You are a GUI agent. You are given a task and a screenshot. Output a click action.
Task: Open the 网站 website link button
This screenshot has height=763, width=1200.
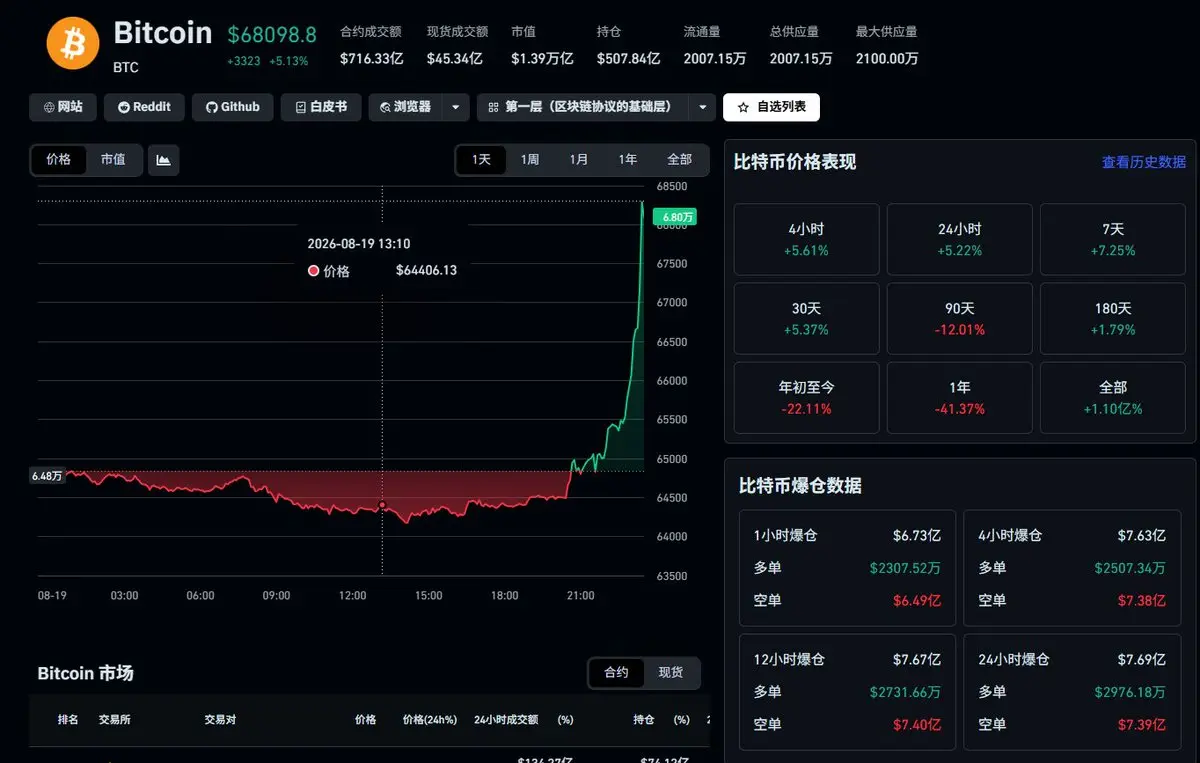[x=63, y=107]
